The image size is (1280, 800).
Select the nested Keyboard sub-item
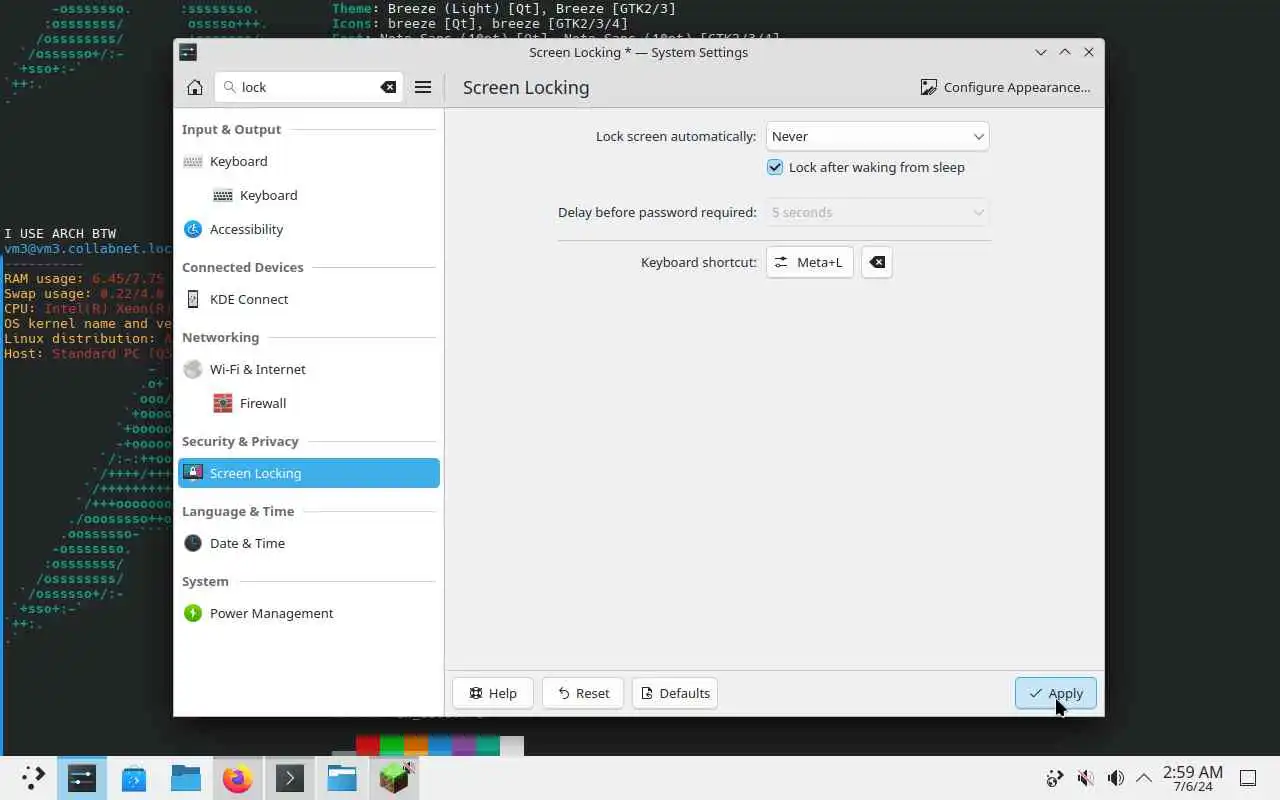click(x=309, y=195)
